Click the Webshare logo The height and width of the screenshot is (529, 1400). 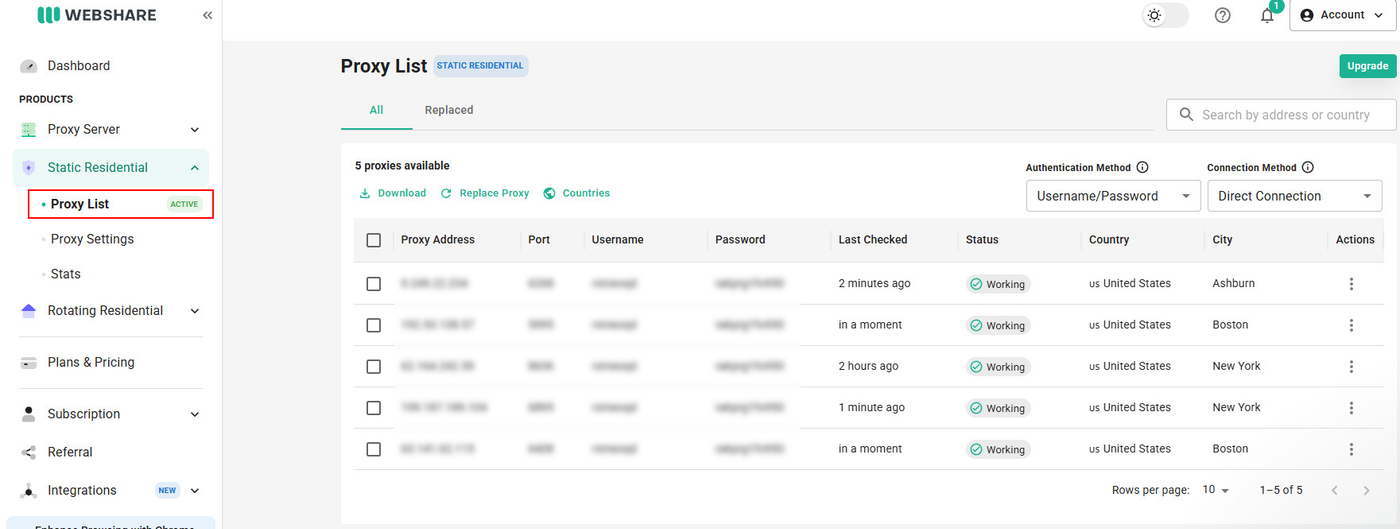coord(96,15)
